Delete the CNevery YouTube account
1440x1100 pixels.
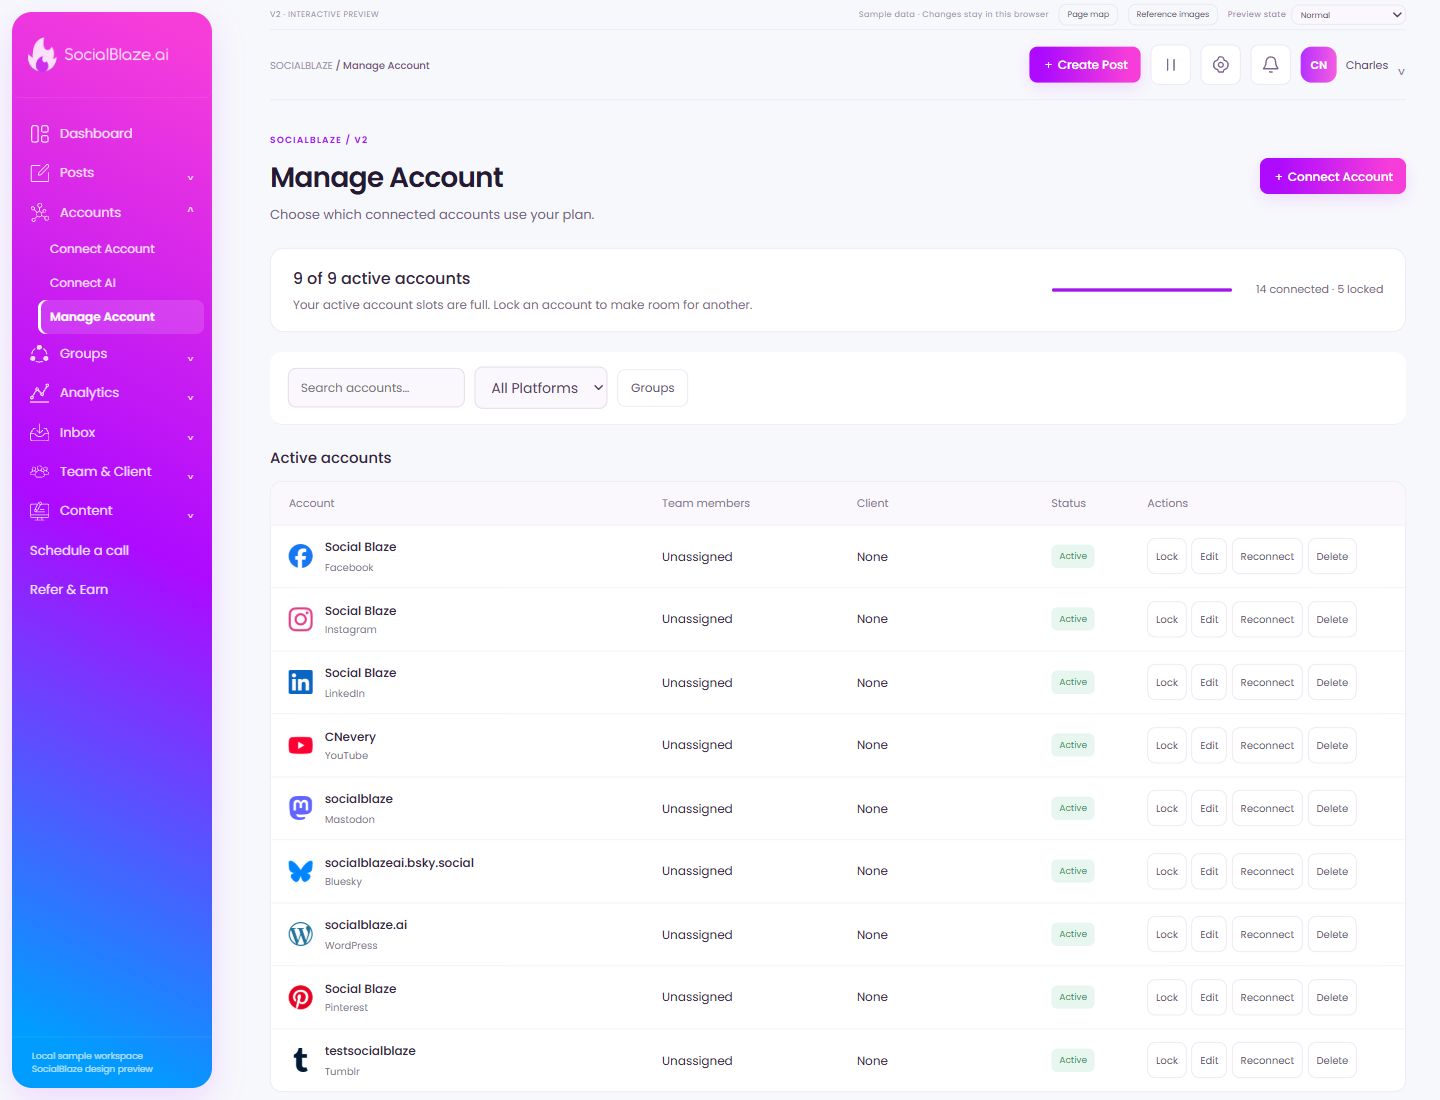(x=1332, y=745)
